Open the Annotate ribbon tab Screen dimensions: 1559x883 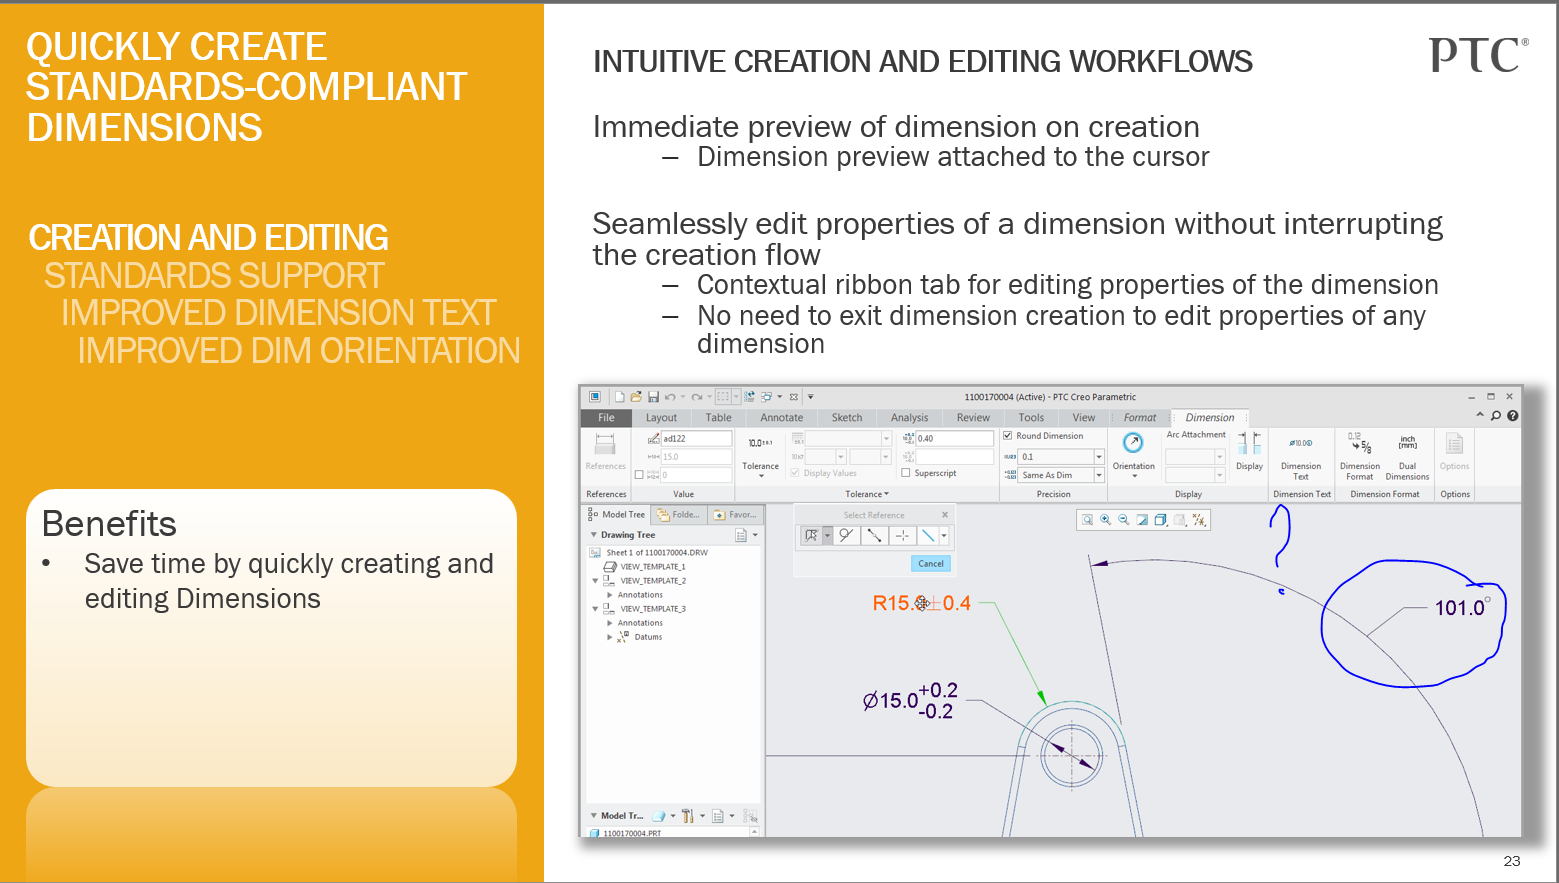(781, 418)
